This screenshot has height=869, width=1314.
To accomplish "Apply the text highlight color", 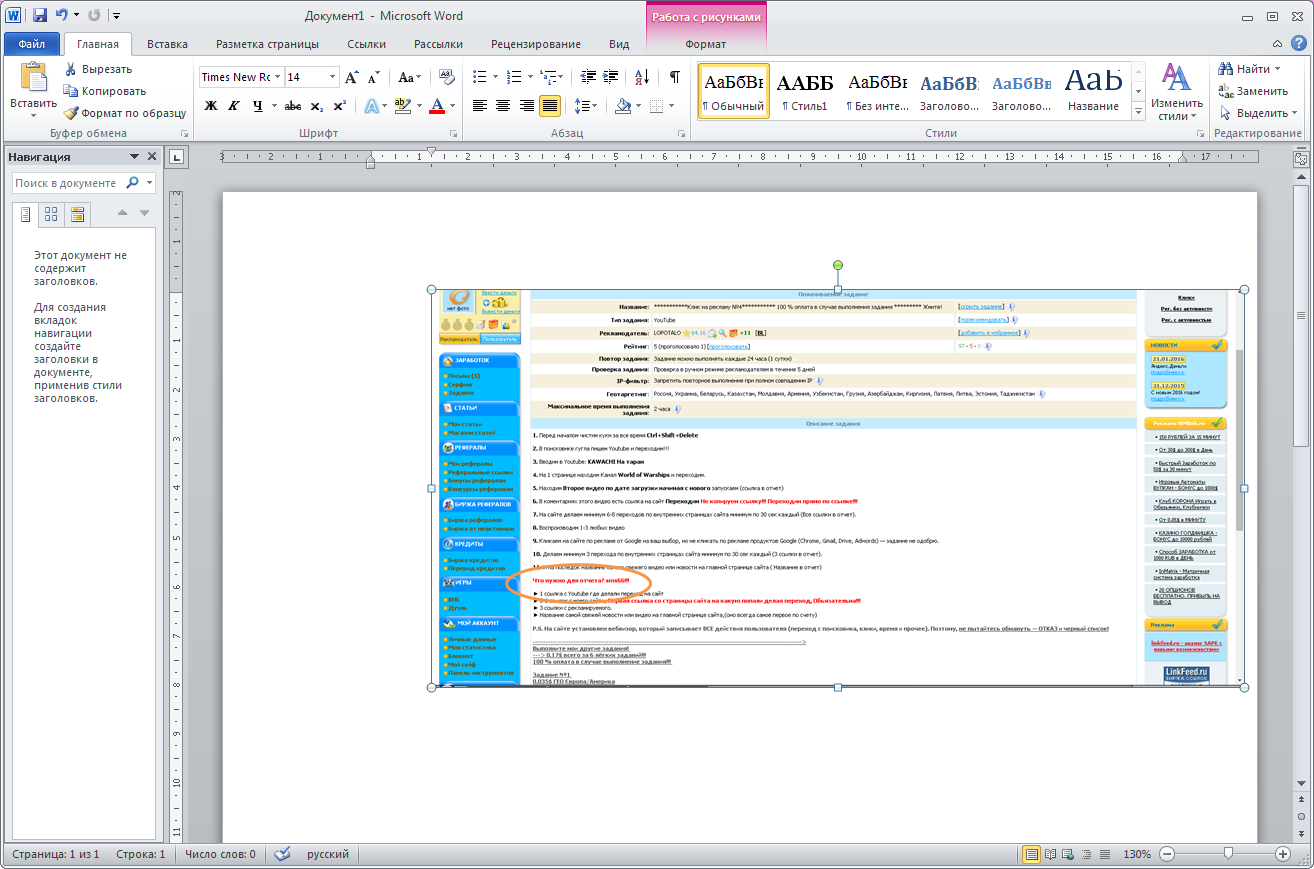I will 403,106.
